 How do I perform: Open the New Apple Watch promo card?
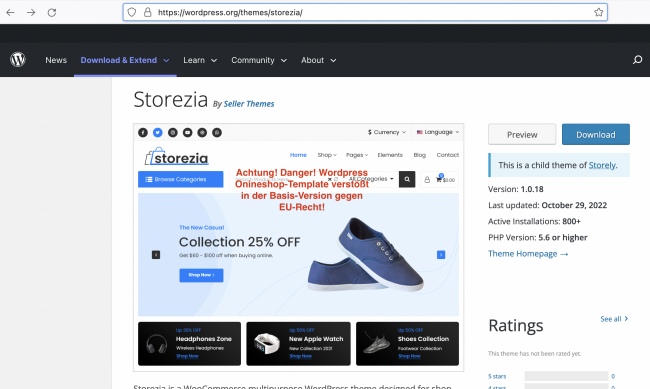coord(298,344)
